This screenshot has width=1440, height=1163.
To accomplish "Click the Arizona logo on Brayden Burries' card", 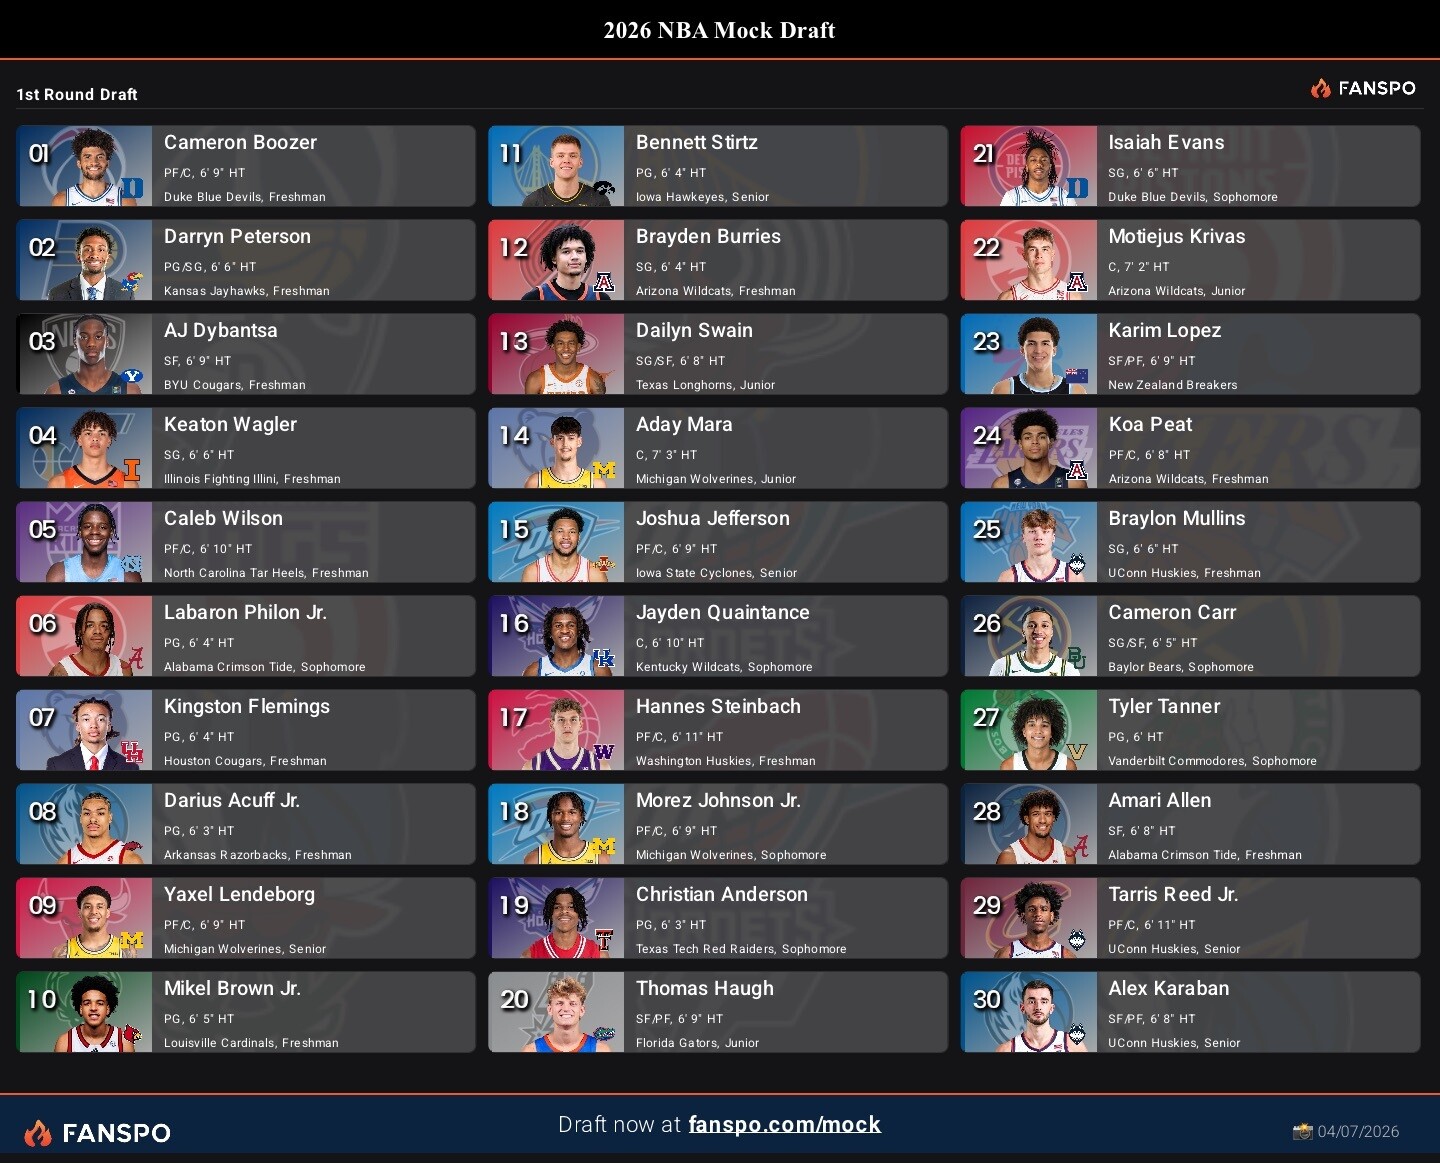I will pyautogui.click(x=604, y=282).
